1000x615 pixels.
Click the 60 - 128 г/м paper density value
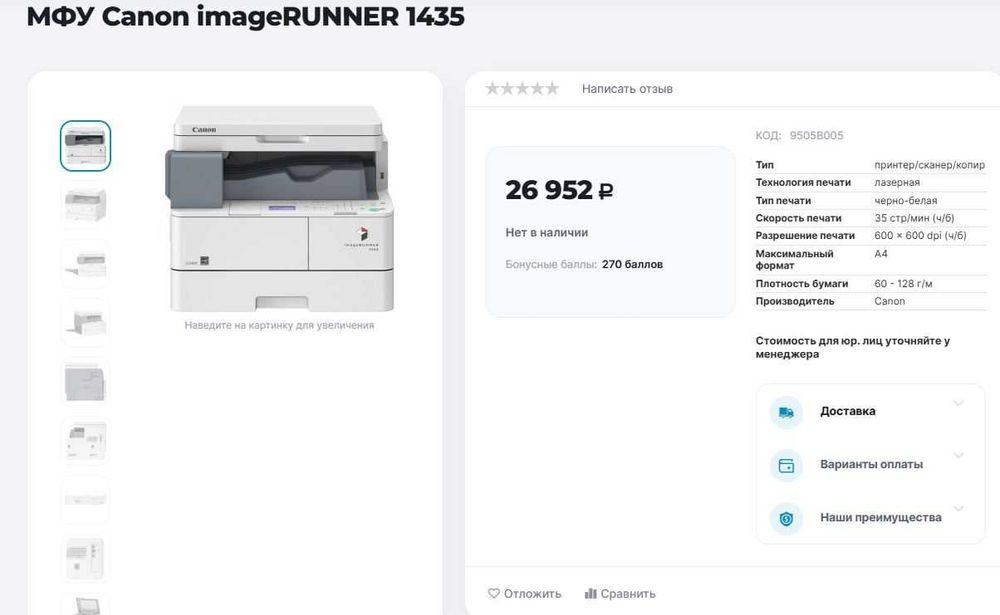pyautogui.click(x=904, y=283)
